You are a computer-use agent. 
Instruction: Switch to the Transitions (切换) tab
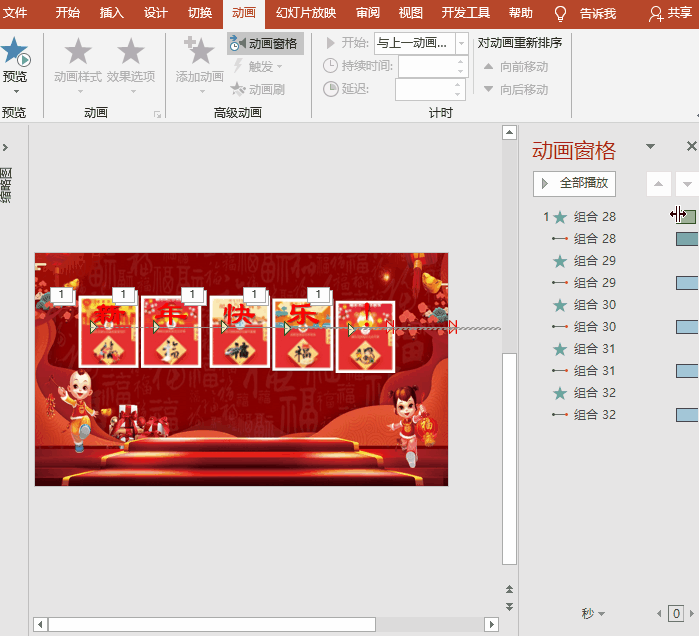tap(199, 13)
